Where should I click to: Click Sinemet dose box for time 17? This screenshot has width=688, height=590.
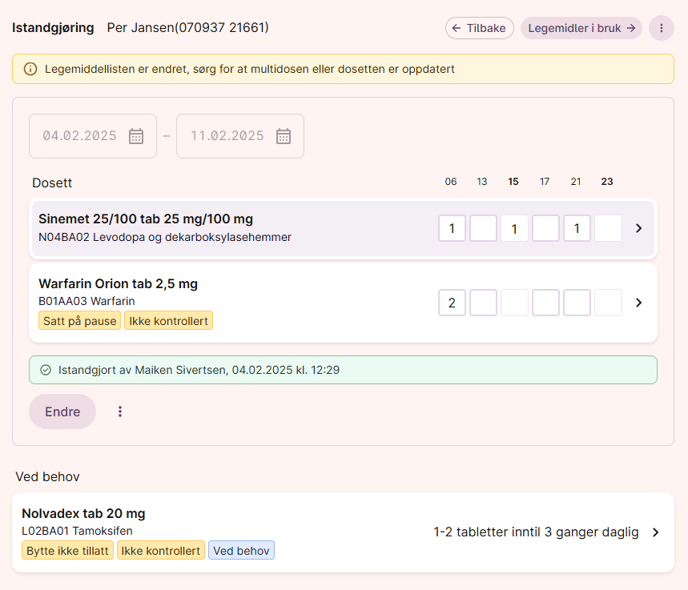(x=545, y=228)
